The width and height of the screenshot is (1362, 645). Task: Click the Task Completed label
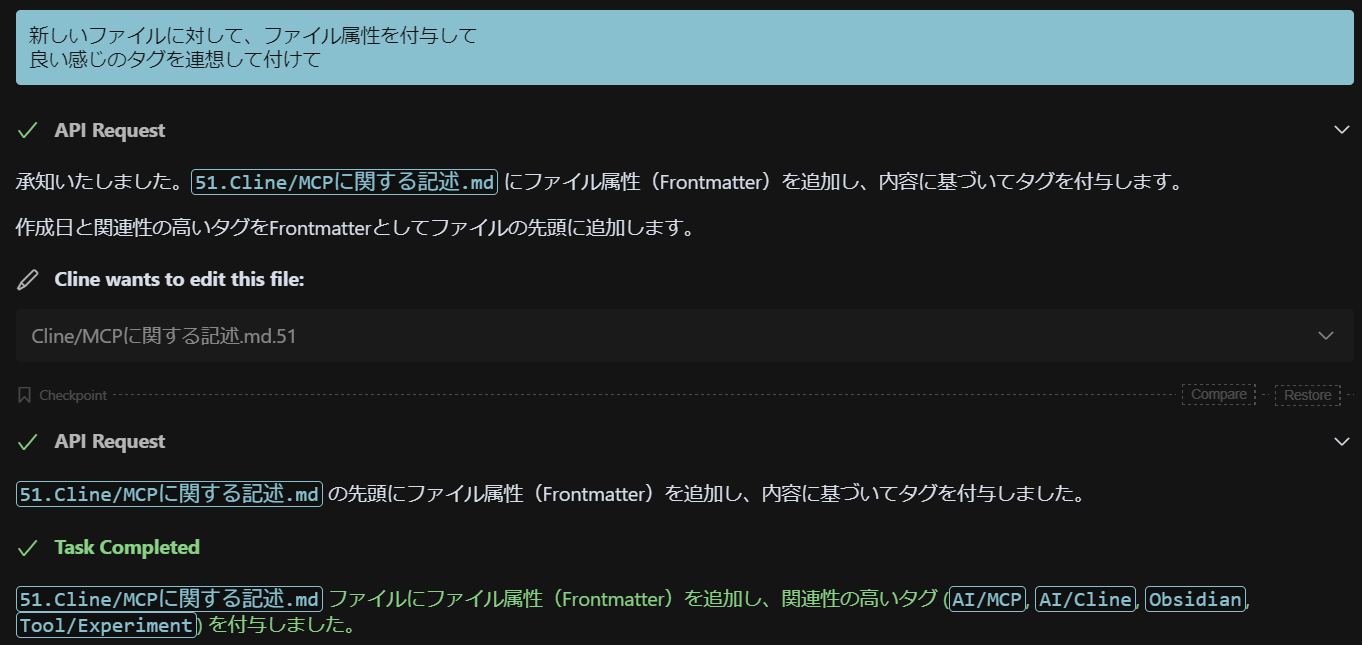pos(127,548)
